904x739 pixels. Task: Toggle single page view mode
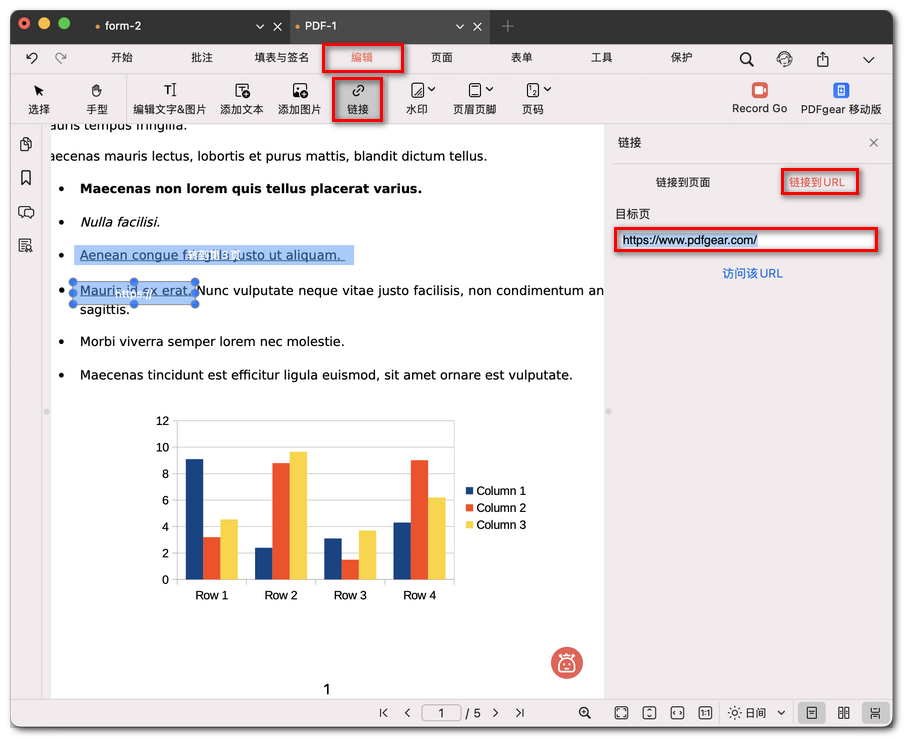pyautogui.click(x=812, y=713)
